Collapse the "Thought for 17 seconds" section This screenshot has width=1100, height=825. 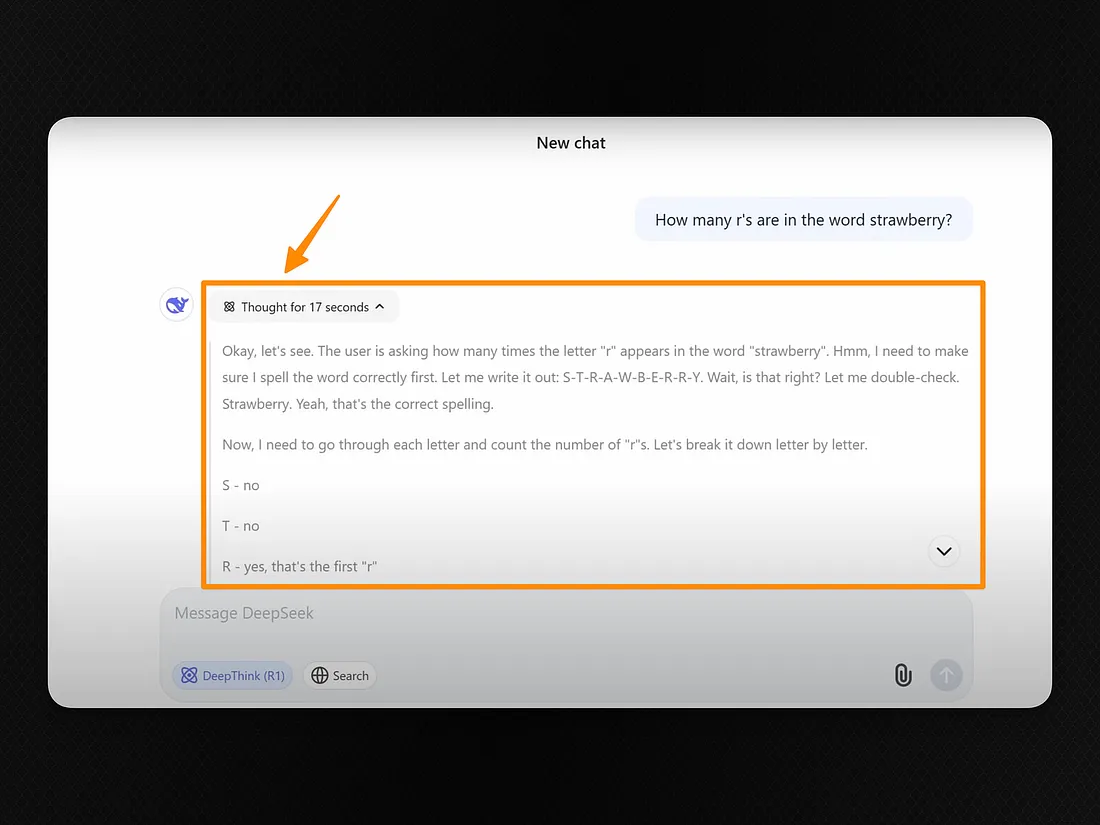[304, 307]
